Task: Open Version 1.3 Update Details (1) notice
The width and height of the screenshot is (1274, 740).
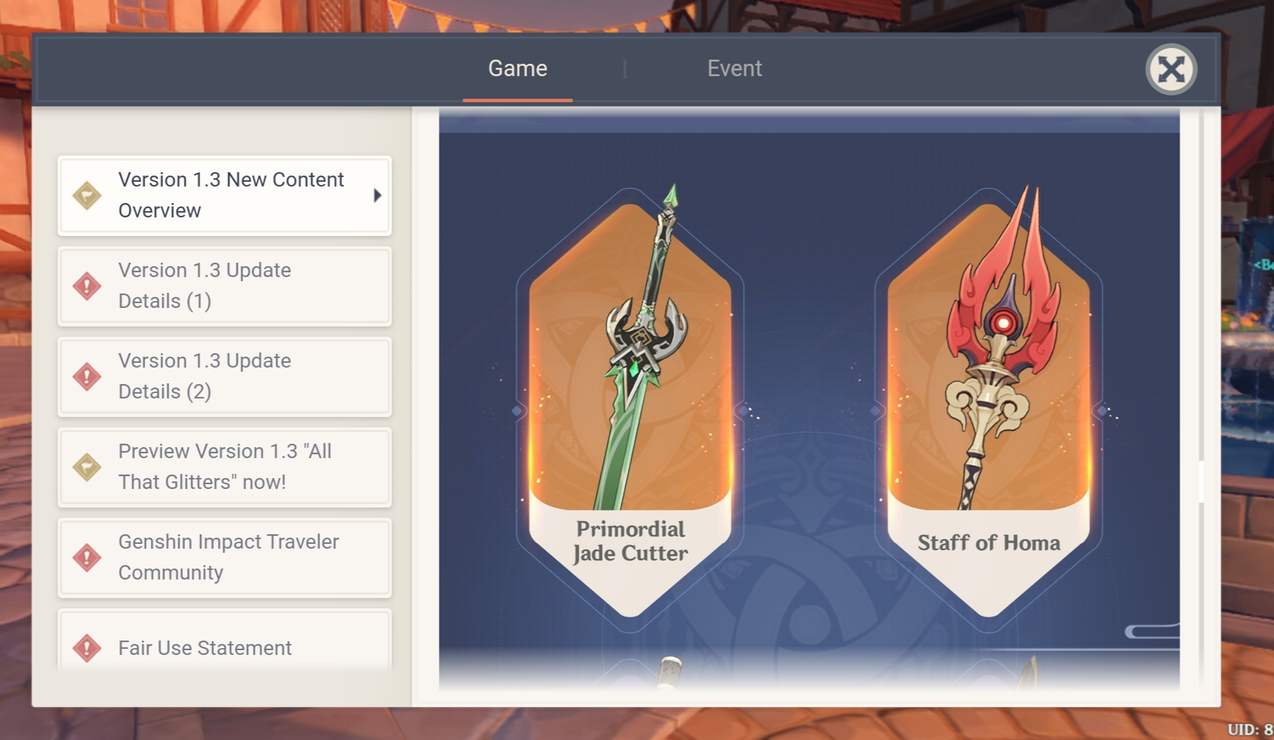Action: [x=224, y=286]
